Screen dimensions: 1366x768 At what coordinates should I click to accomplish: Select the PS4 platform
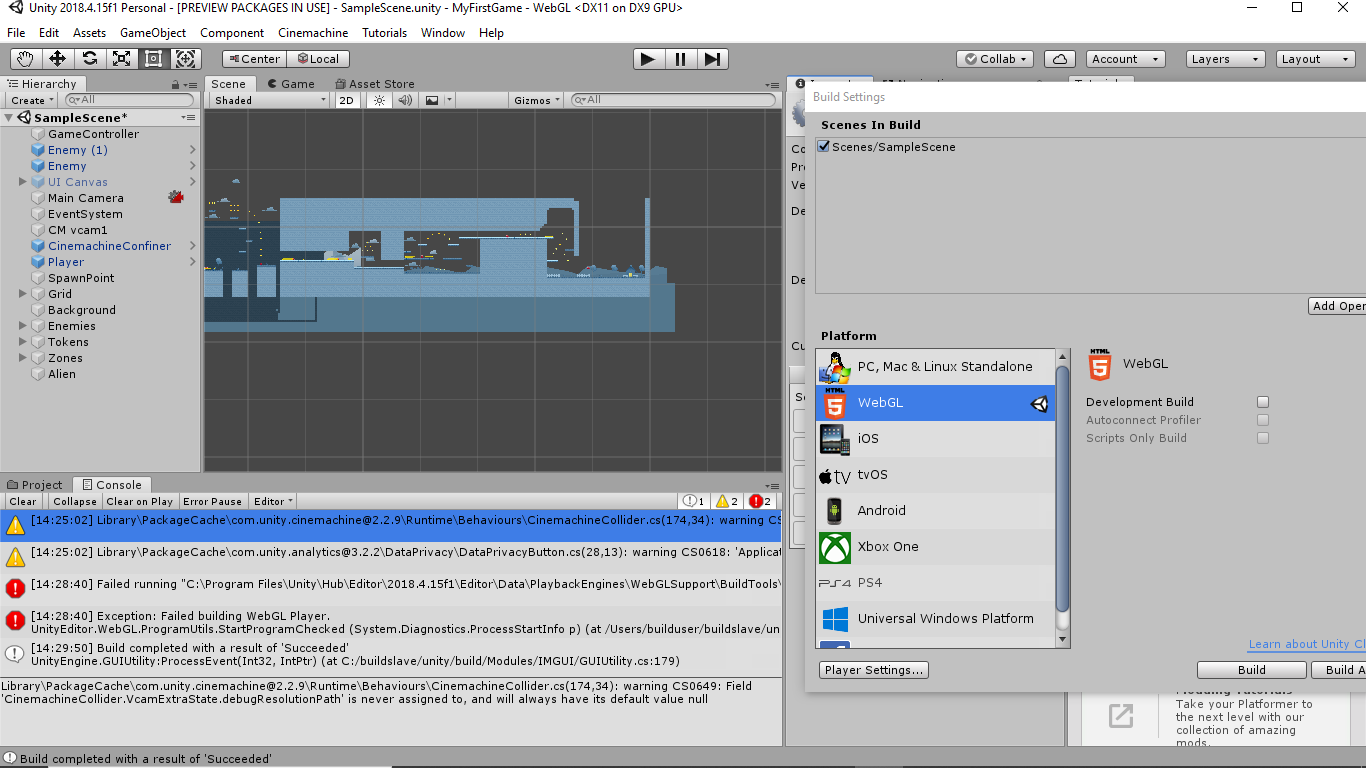coord(935,582)
